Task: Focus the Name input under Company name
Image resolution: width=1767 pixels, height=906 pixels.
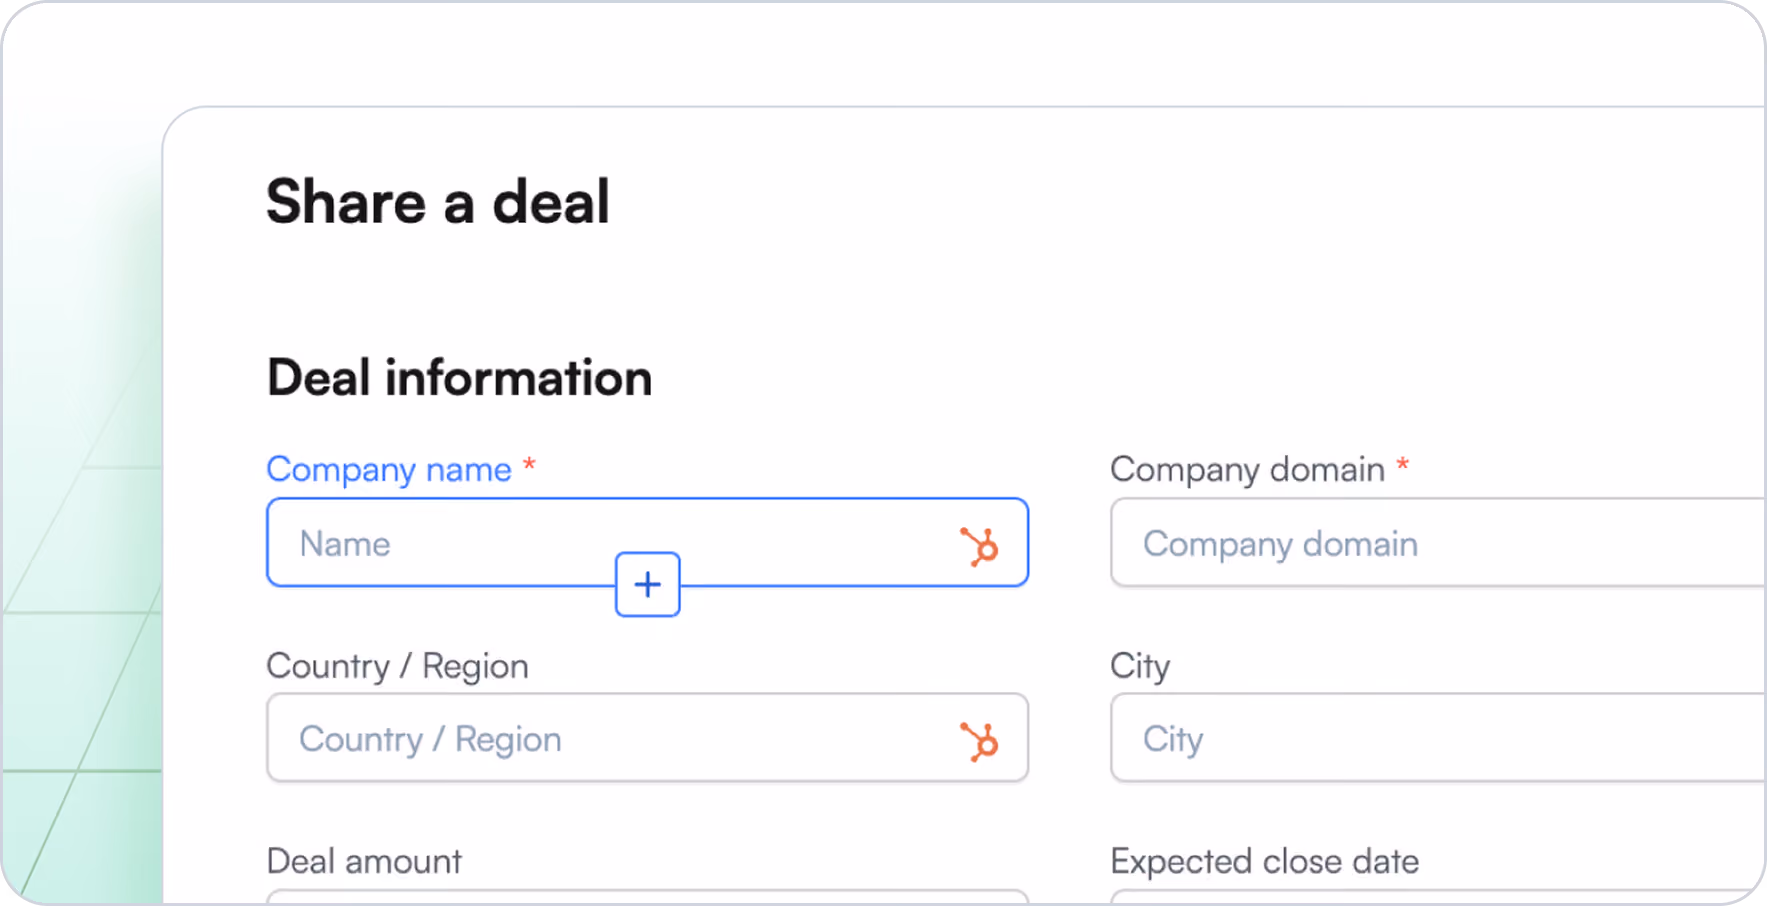Action: tap(647, 542)
